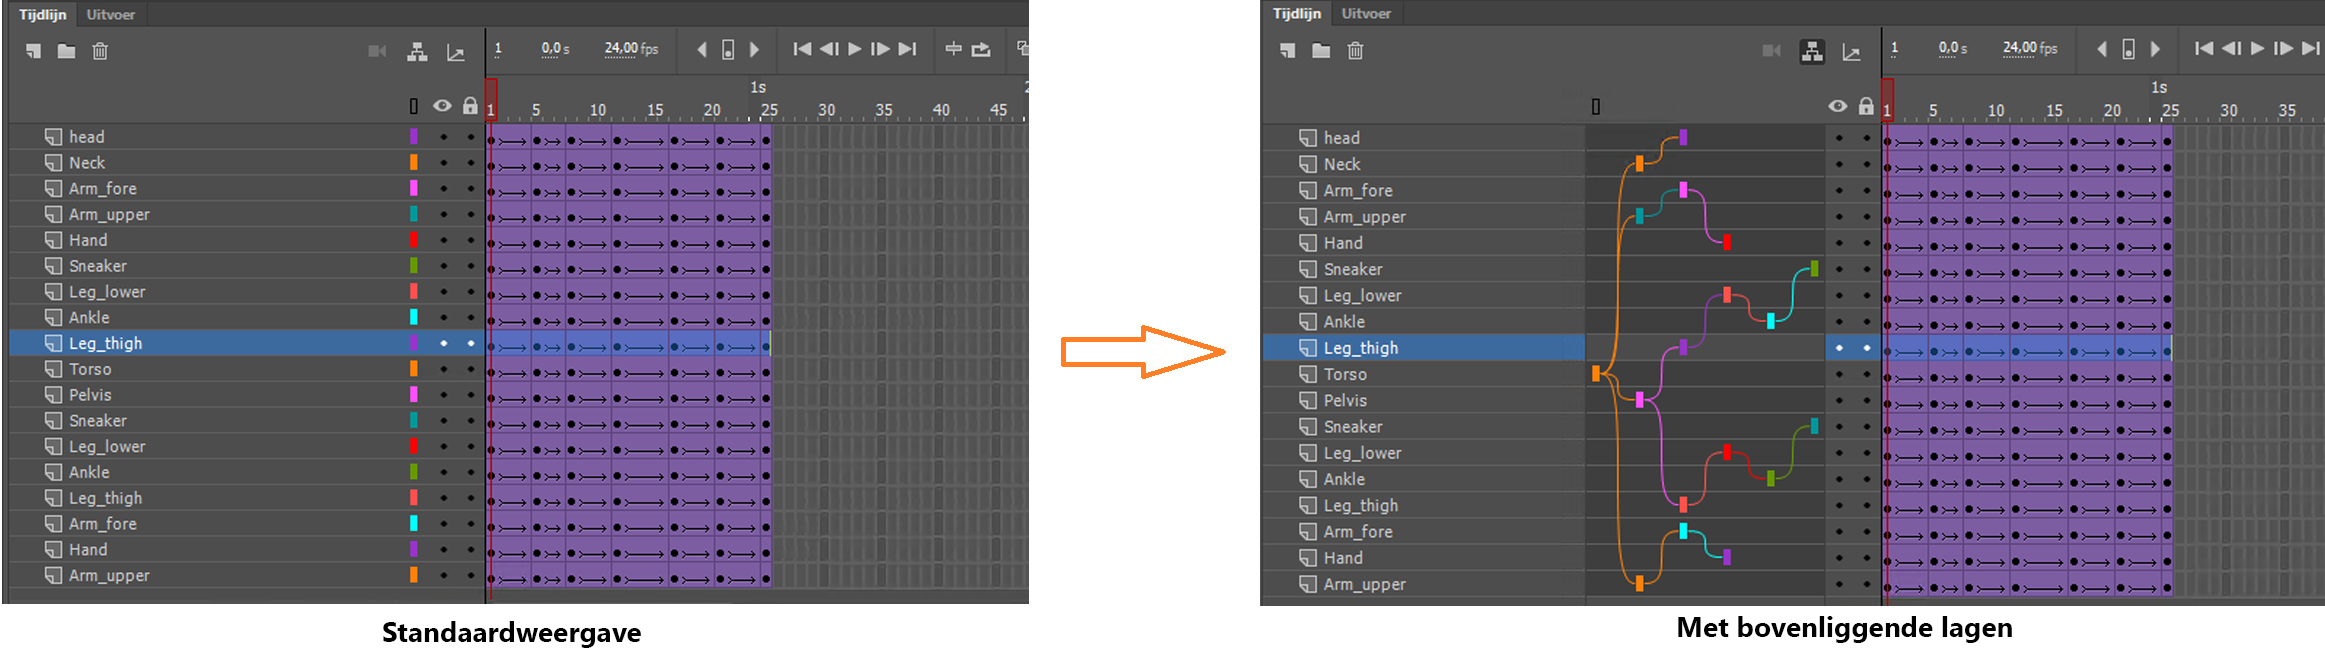Viewport: 2325px width, 660px height.
Task: Click lock header icon in left timeline
Action: [470, 106]
